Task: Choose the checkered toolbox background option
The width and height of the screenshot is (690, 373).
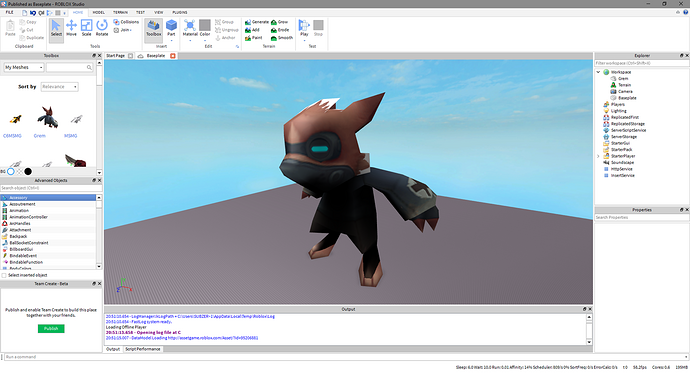Action: click(x=19, y=172)
